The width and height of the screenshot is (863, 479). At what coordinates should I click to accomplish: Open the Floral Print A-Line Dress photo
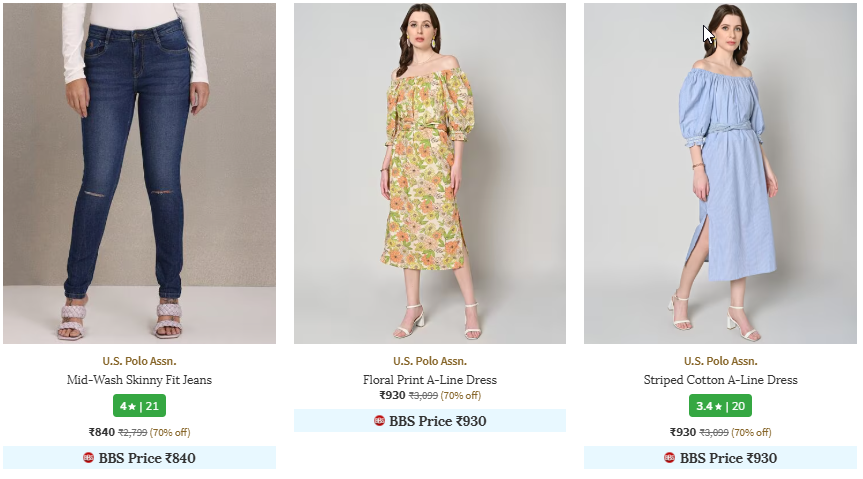pyautogui.click(x=429, y=173)
